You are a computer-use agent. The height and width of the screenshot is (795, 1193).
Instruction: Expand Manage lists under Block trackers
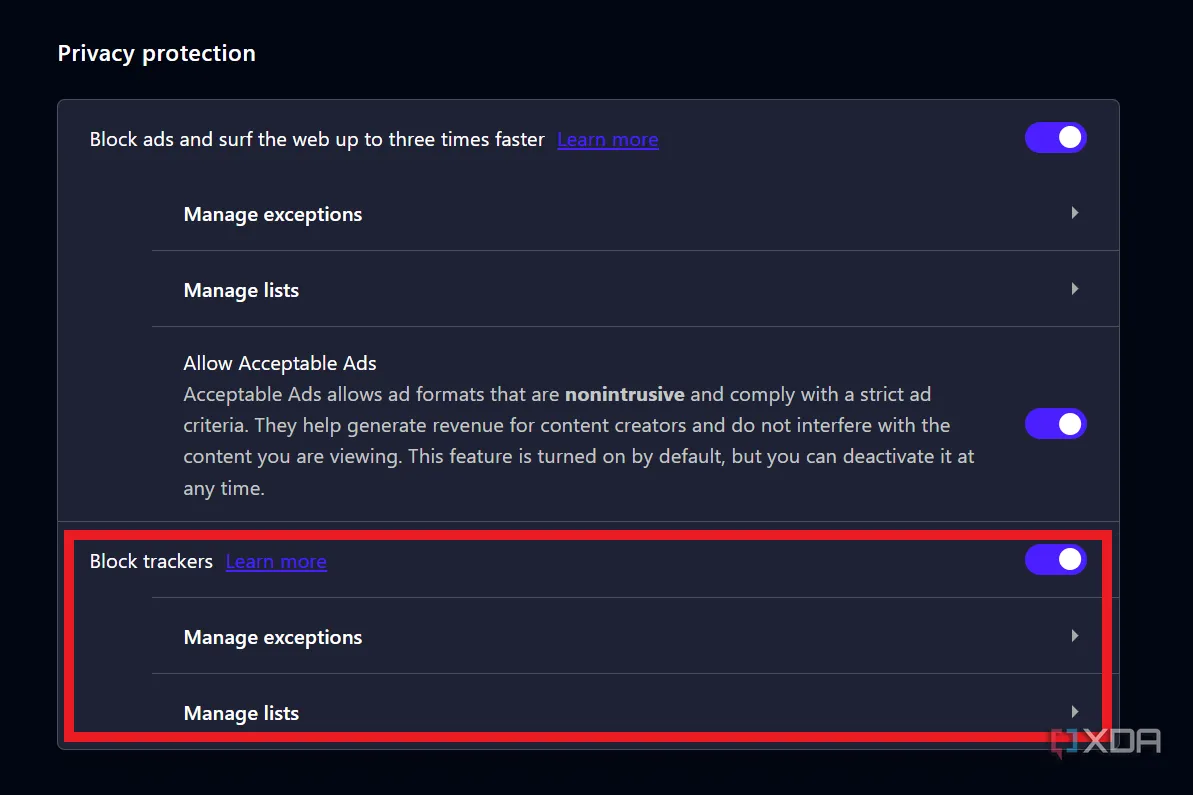(x=241, y=714)
